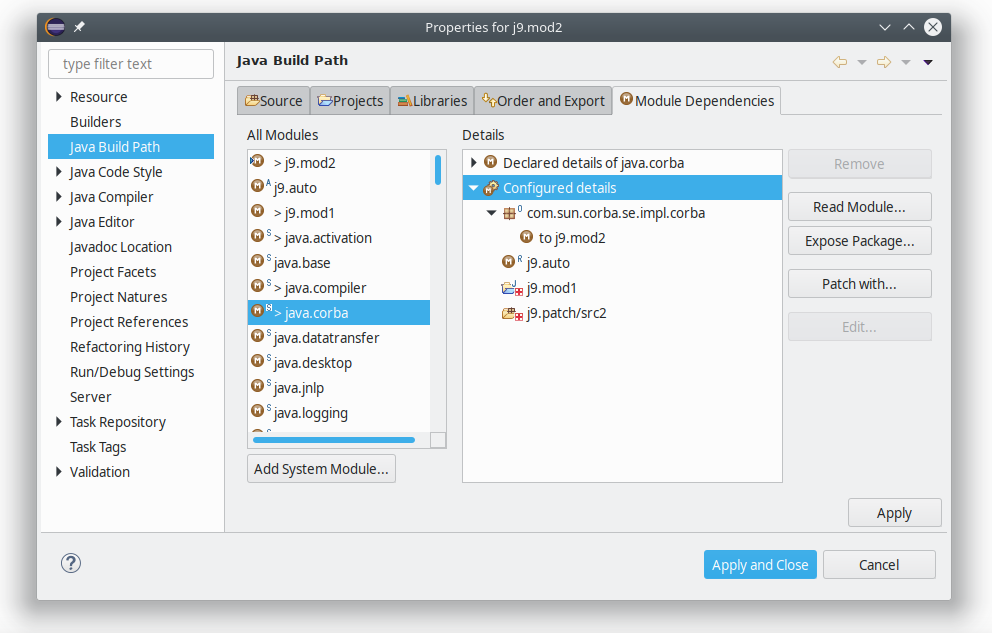Image resolution: width=992 pixels, height=633 pixels.
Task: Click the module icon next to j9.mod1 in All Modules
Action: tap(257, 211)
